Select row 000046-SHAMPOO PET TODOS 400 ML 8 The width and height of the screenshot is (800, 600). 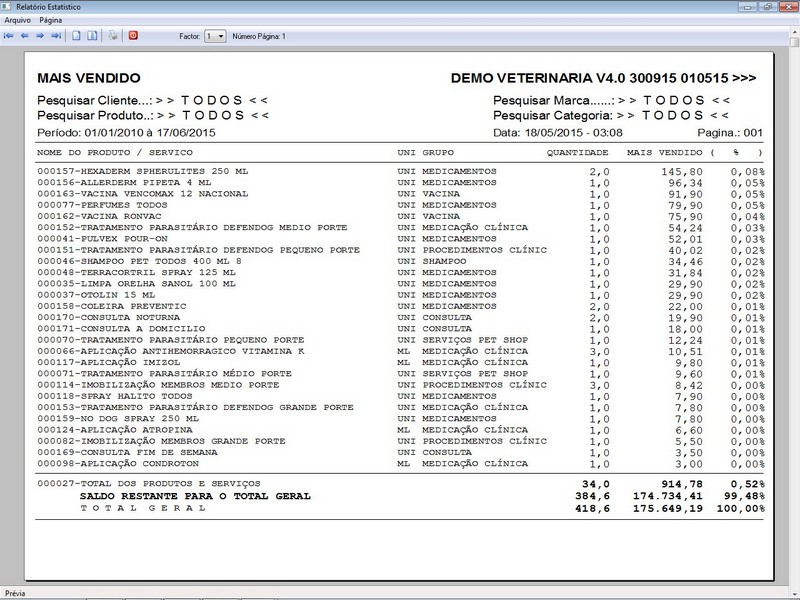coord(401,261)
